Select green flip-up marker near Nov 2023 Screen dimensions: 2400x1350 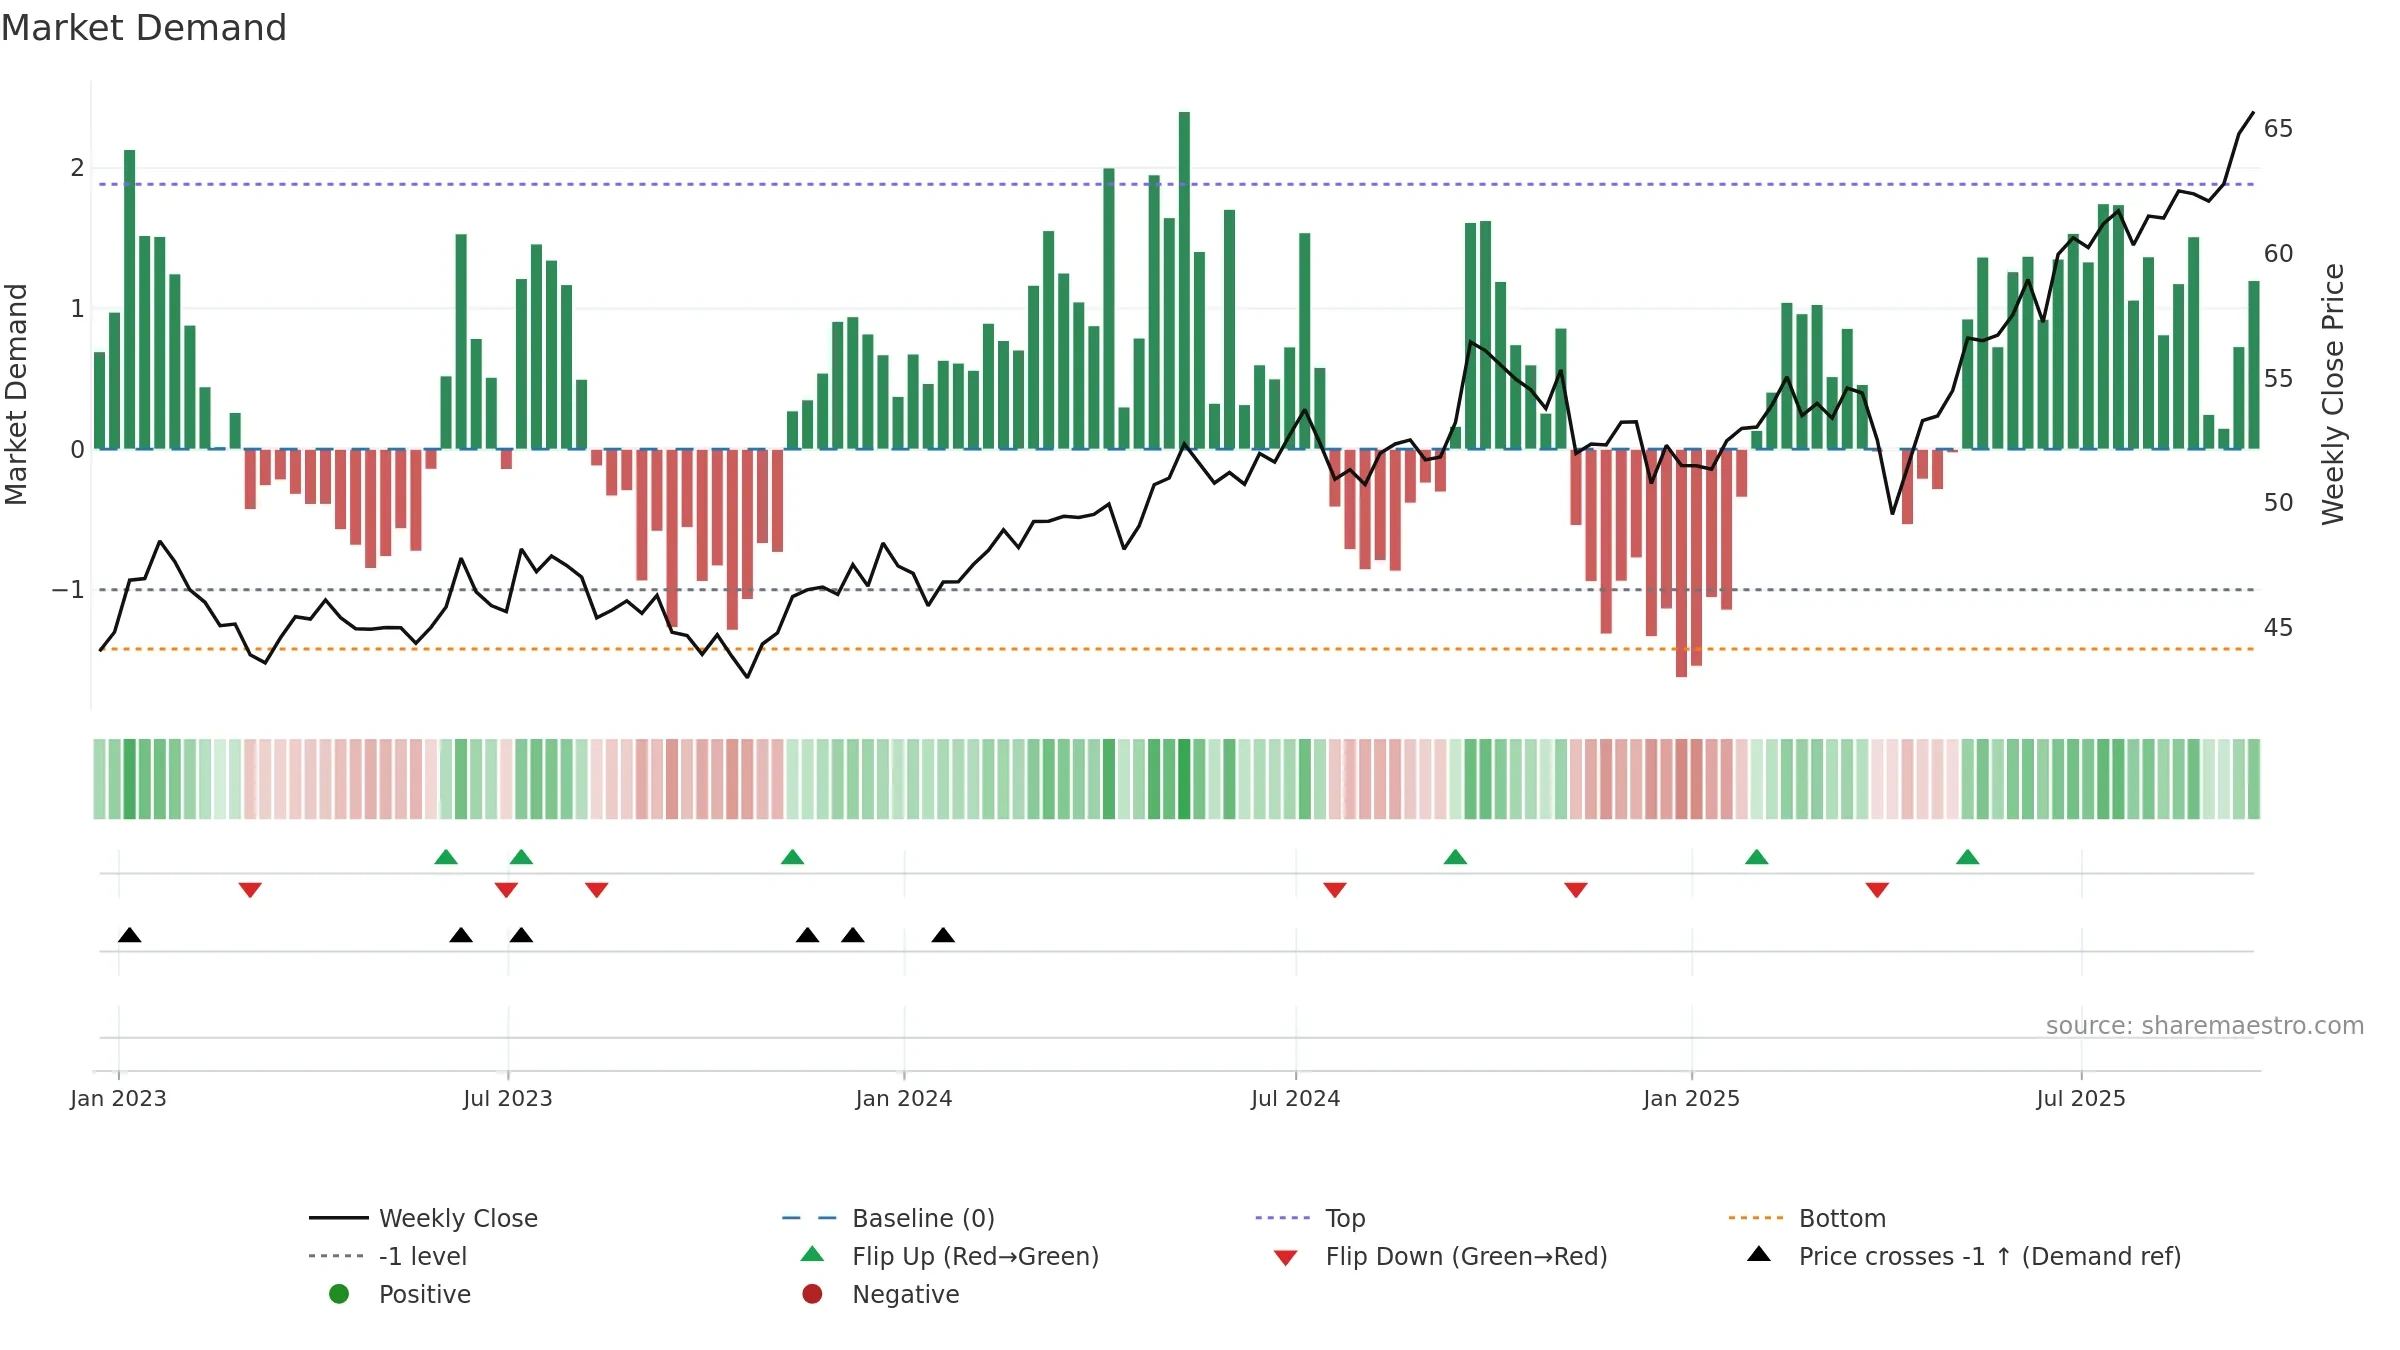792,857
